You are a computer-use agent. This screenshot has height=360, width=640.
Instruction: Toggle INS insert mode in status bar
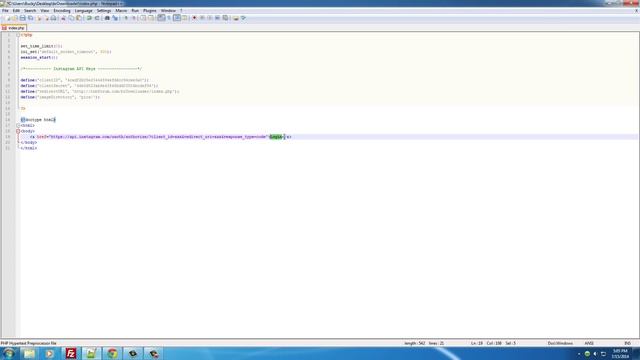click(627, 343)
